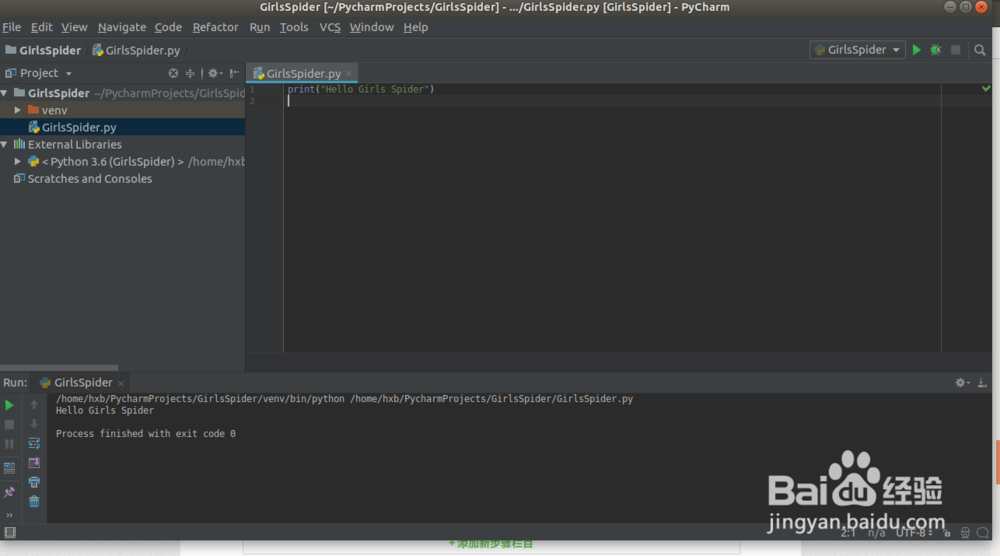This screenshot has width=1000, height=556.
Task: Expand the venv folder
Action: pyautogui.click(x=18, y=110)
